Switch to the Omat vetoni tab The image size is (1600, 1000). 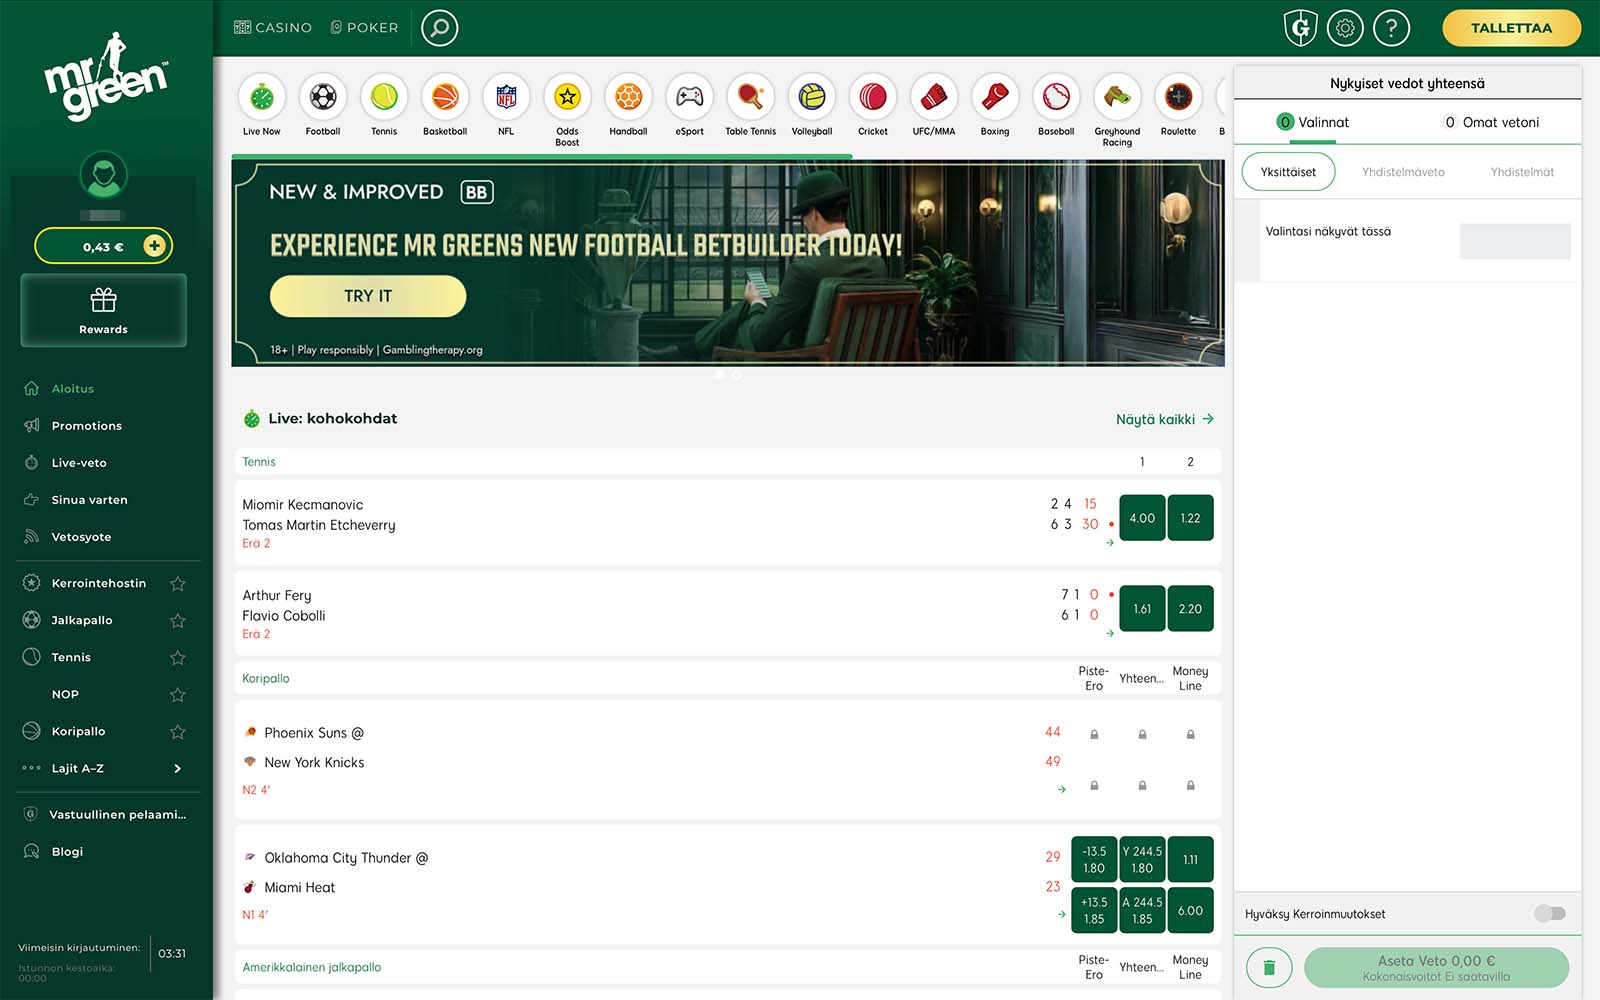coord(1491,122)
